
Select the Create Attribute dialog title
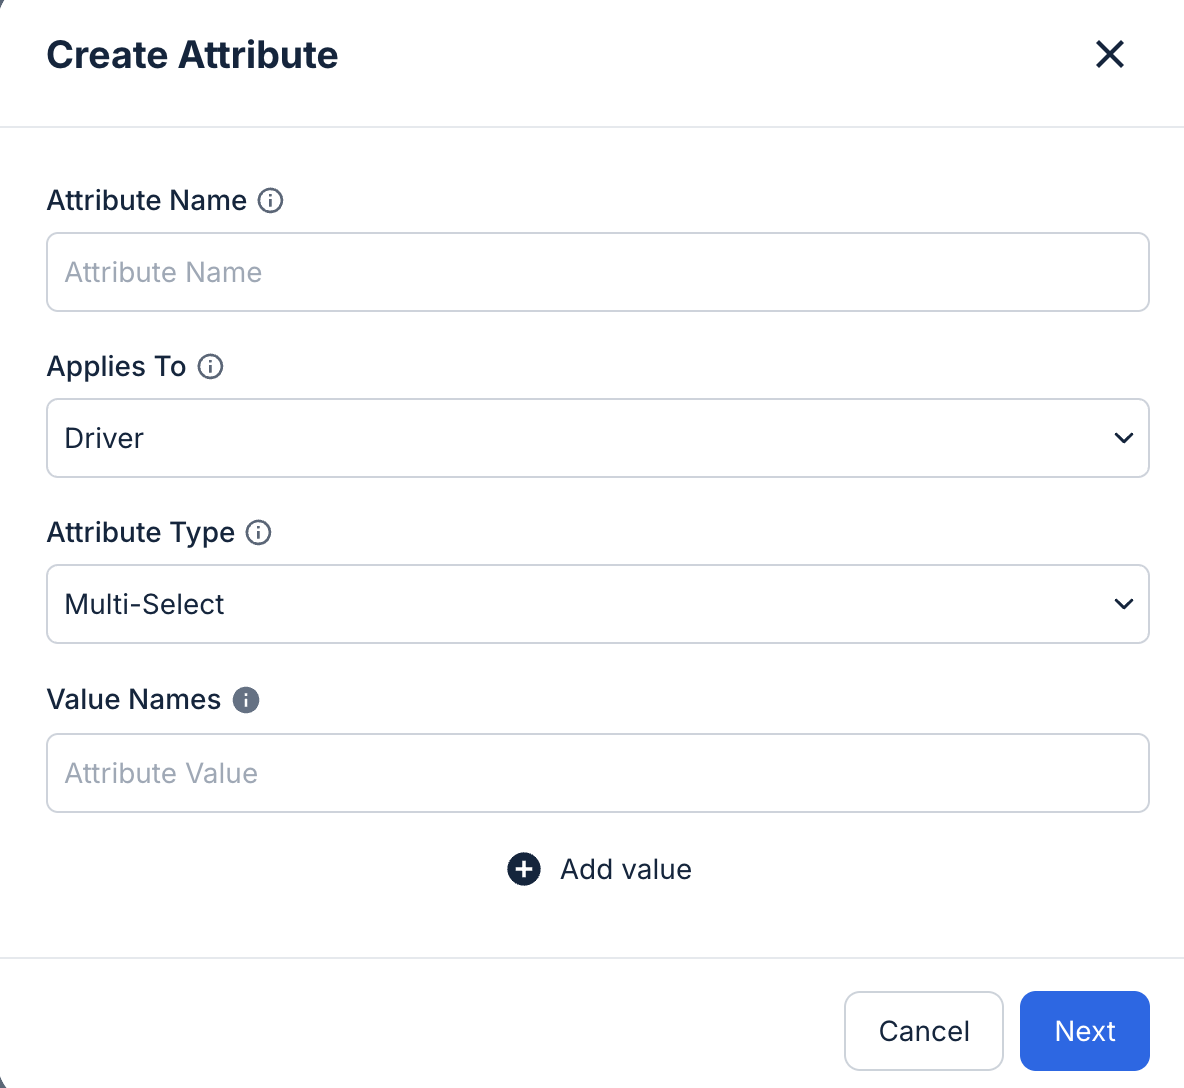coord(192,55)
